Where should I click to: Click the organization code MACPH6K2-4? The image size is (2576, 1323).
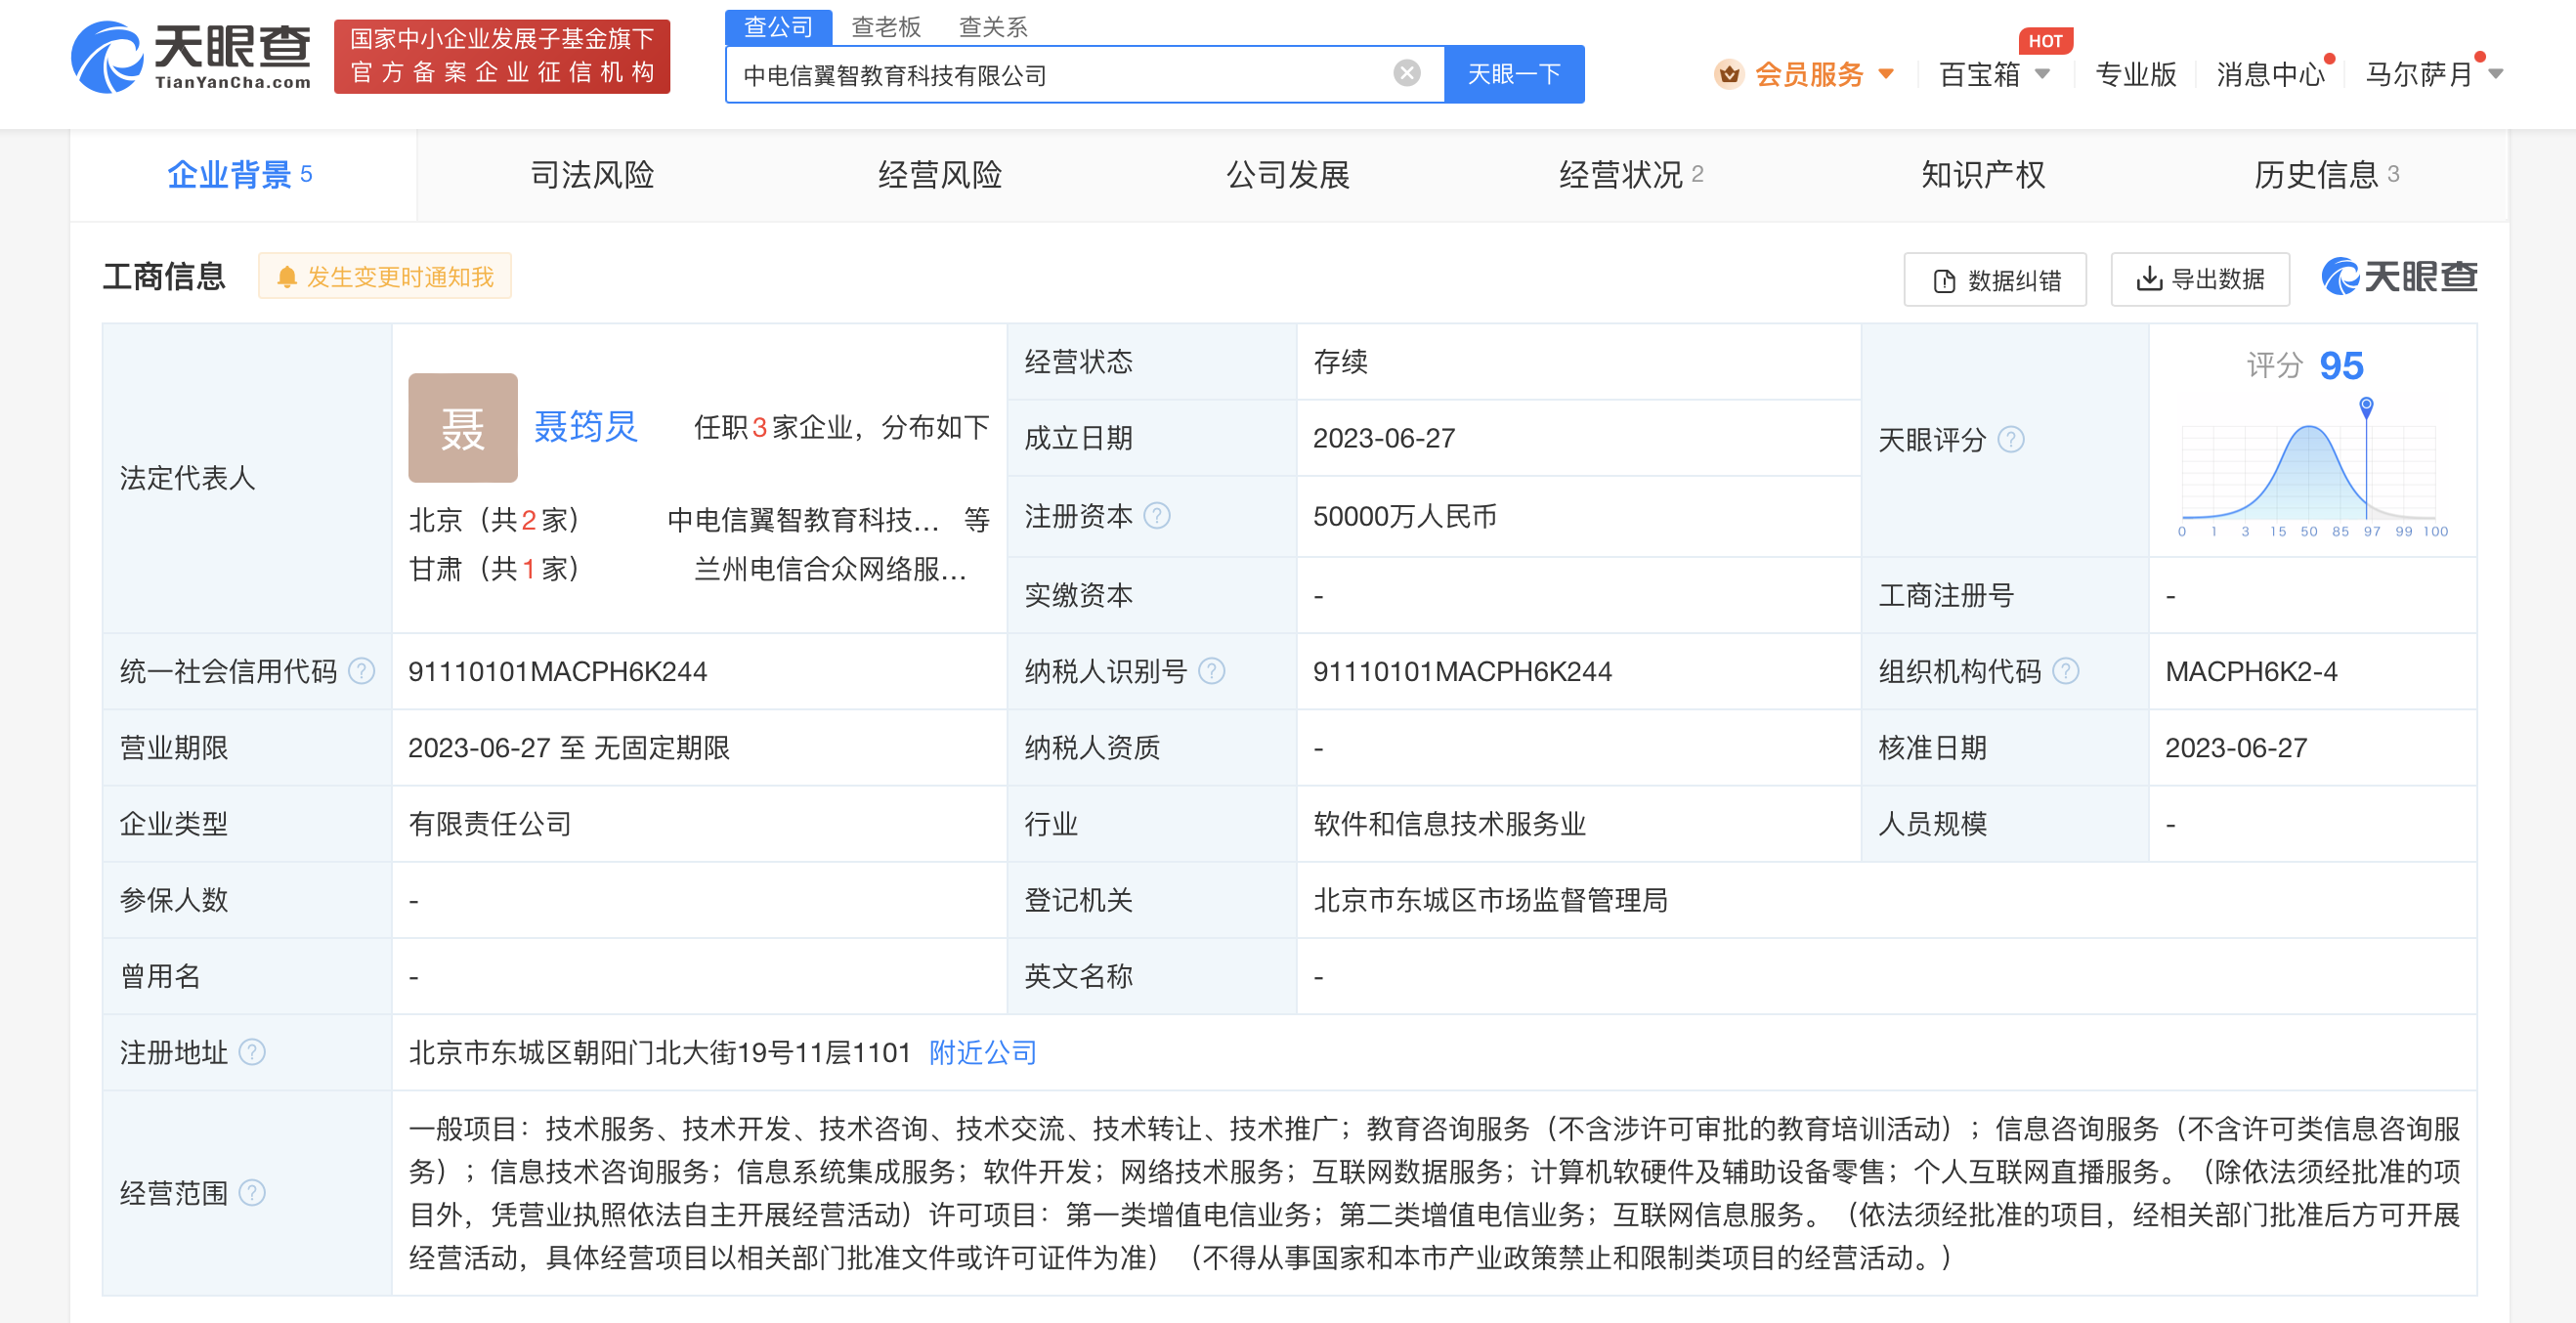point(2251,671)
